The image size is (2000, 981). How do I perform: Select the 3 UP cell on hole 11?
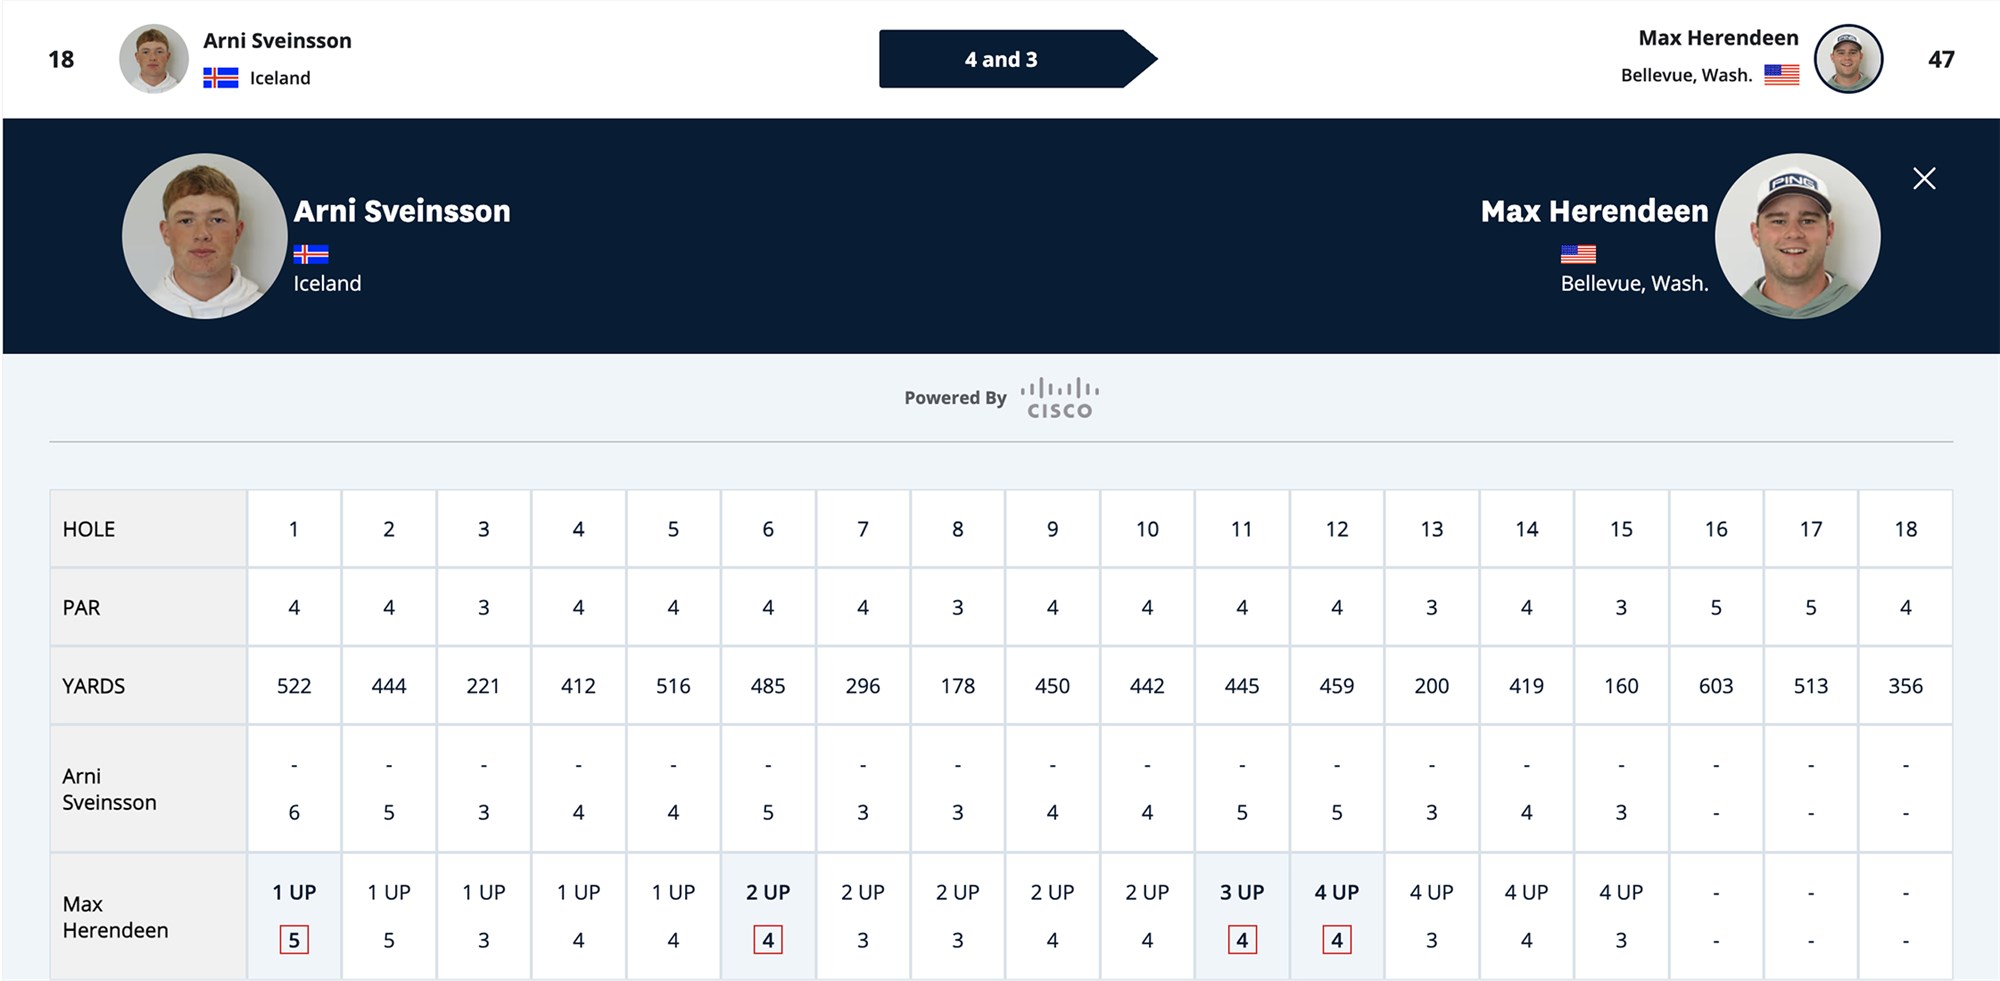pyautogui.click(x=1242, y=892)
